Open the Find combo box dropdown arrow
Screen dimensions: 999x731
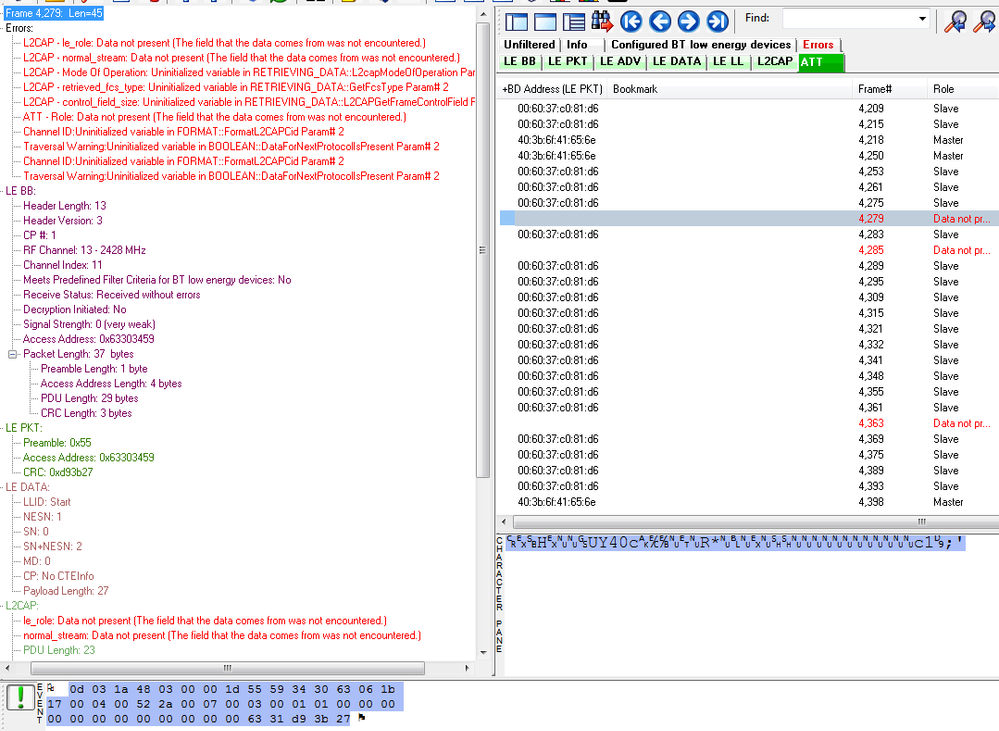click(922, 18)
